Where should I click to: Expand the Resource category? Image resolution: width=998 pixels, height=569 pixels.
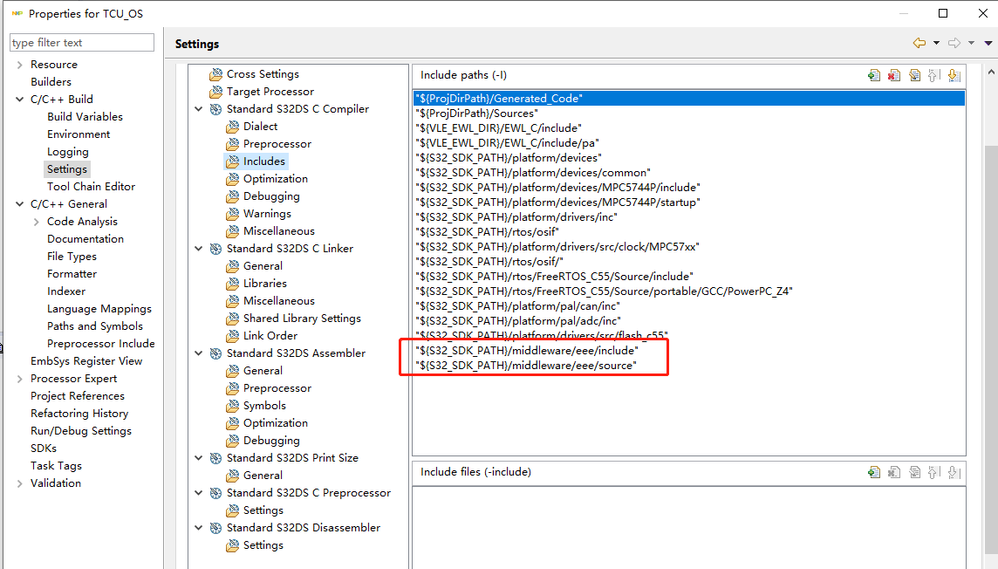(x=19, y=64)
